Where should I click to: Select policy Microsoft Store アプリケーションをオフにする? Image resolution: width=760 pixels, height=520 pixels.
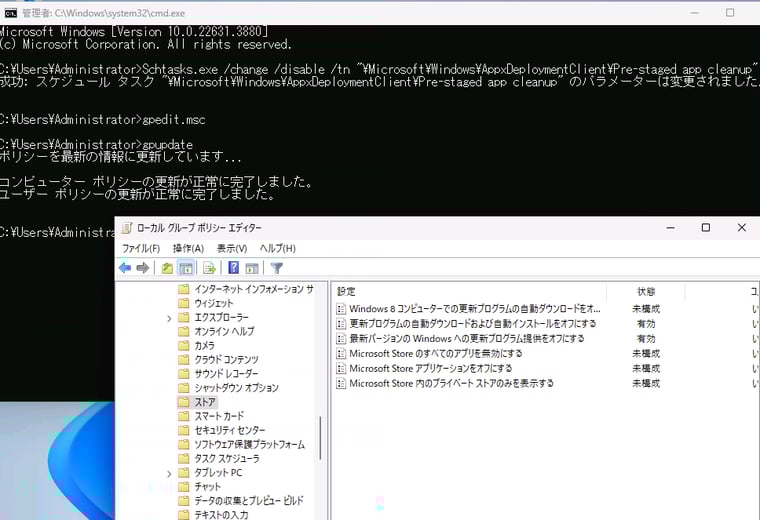[x=430, y=369]
